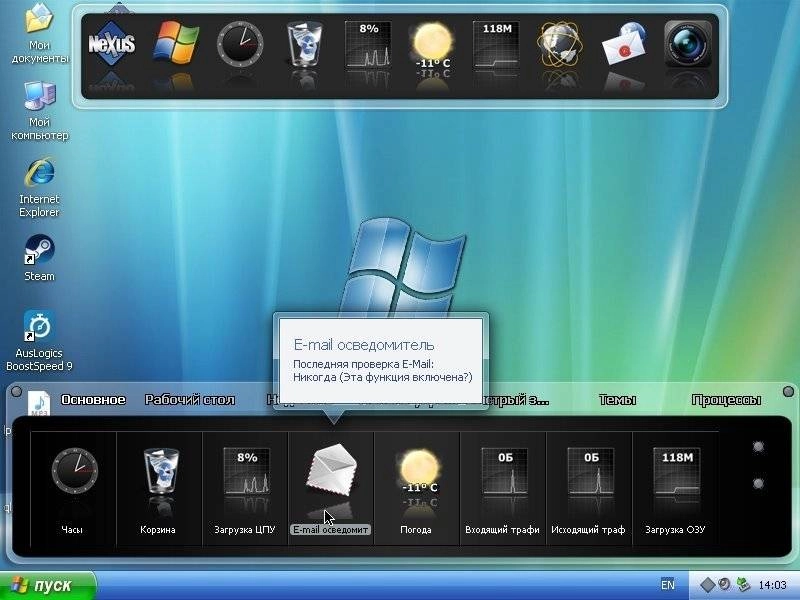The width and height of the screenshot is (800, 600).
Task: Click the network connection tray icon
Action: coord(743,585)
